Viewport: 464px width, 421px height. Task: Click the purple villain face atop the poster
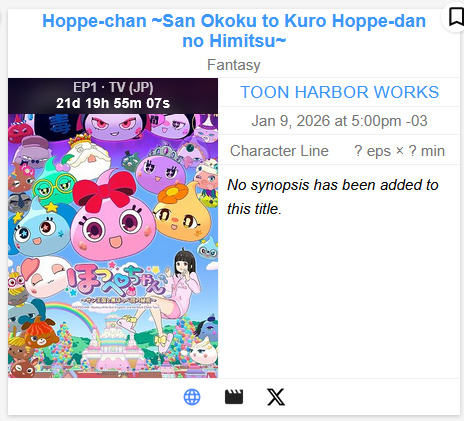(x=114, y=126)
